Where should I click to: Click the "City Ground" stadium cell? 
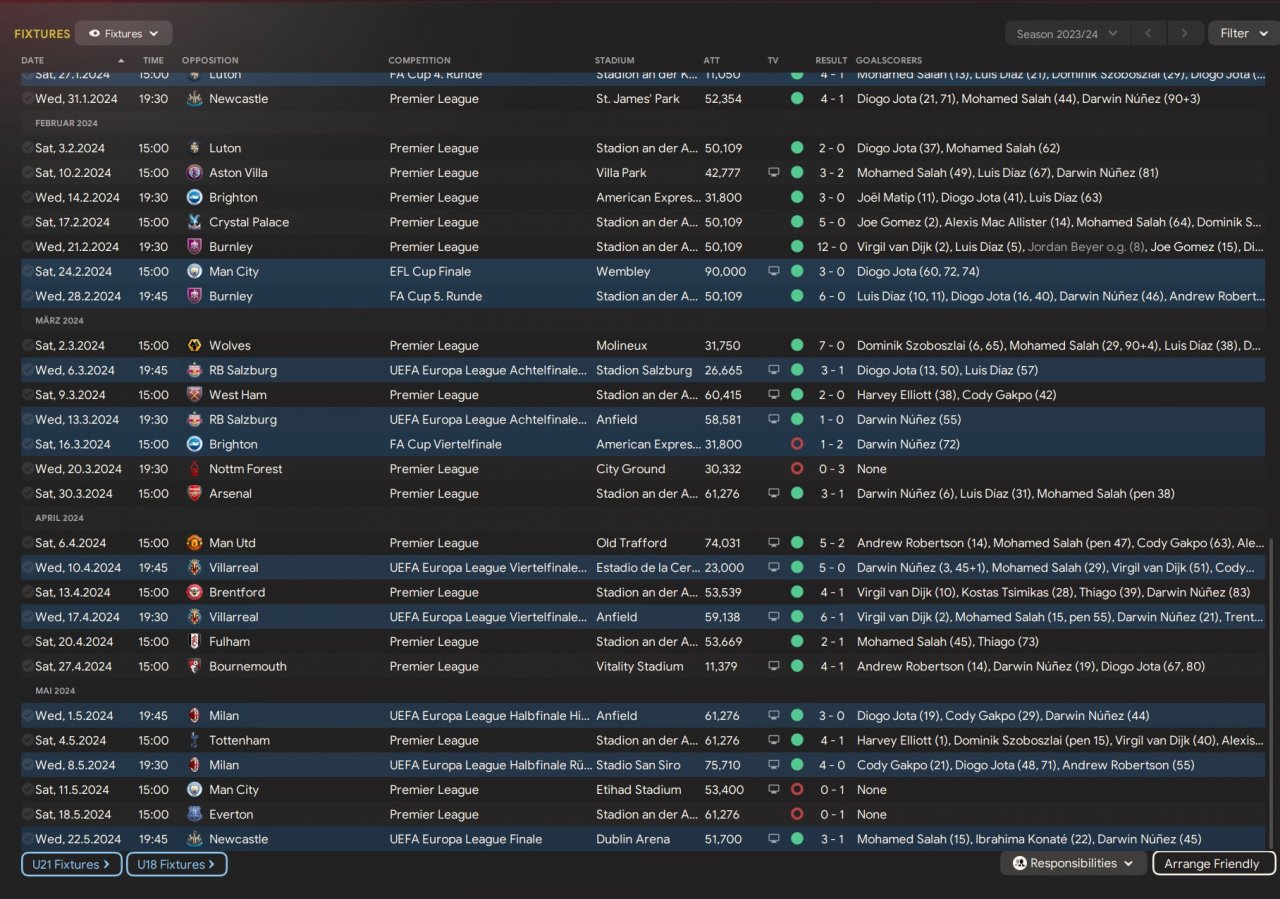point(630,469)
